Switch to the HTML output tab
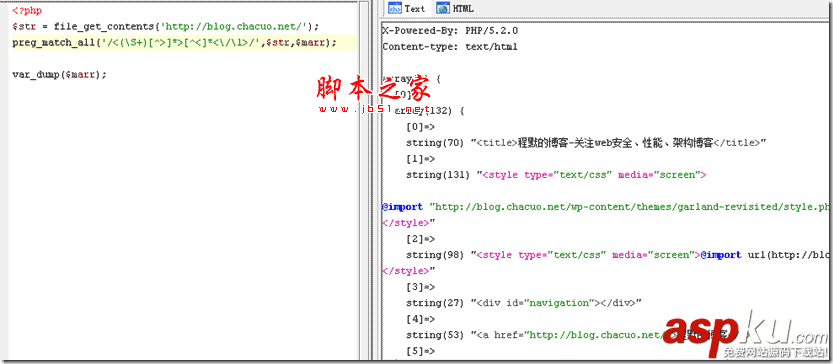The height and width of the screenshot is (364, 833). coord(455,9)
